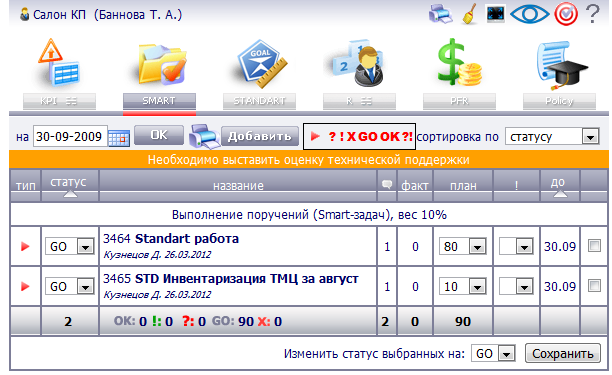Switch to the SMART tab
The height and width of the screenshot is (375, 612).
pyautogui.click(x=159, y=101)
